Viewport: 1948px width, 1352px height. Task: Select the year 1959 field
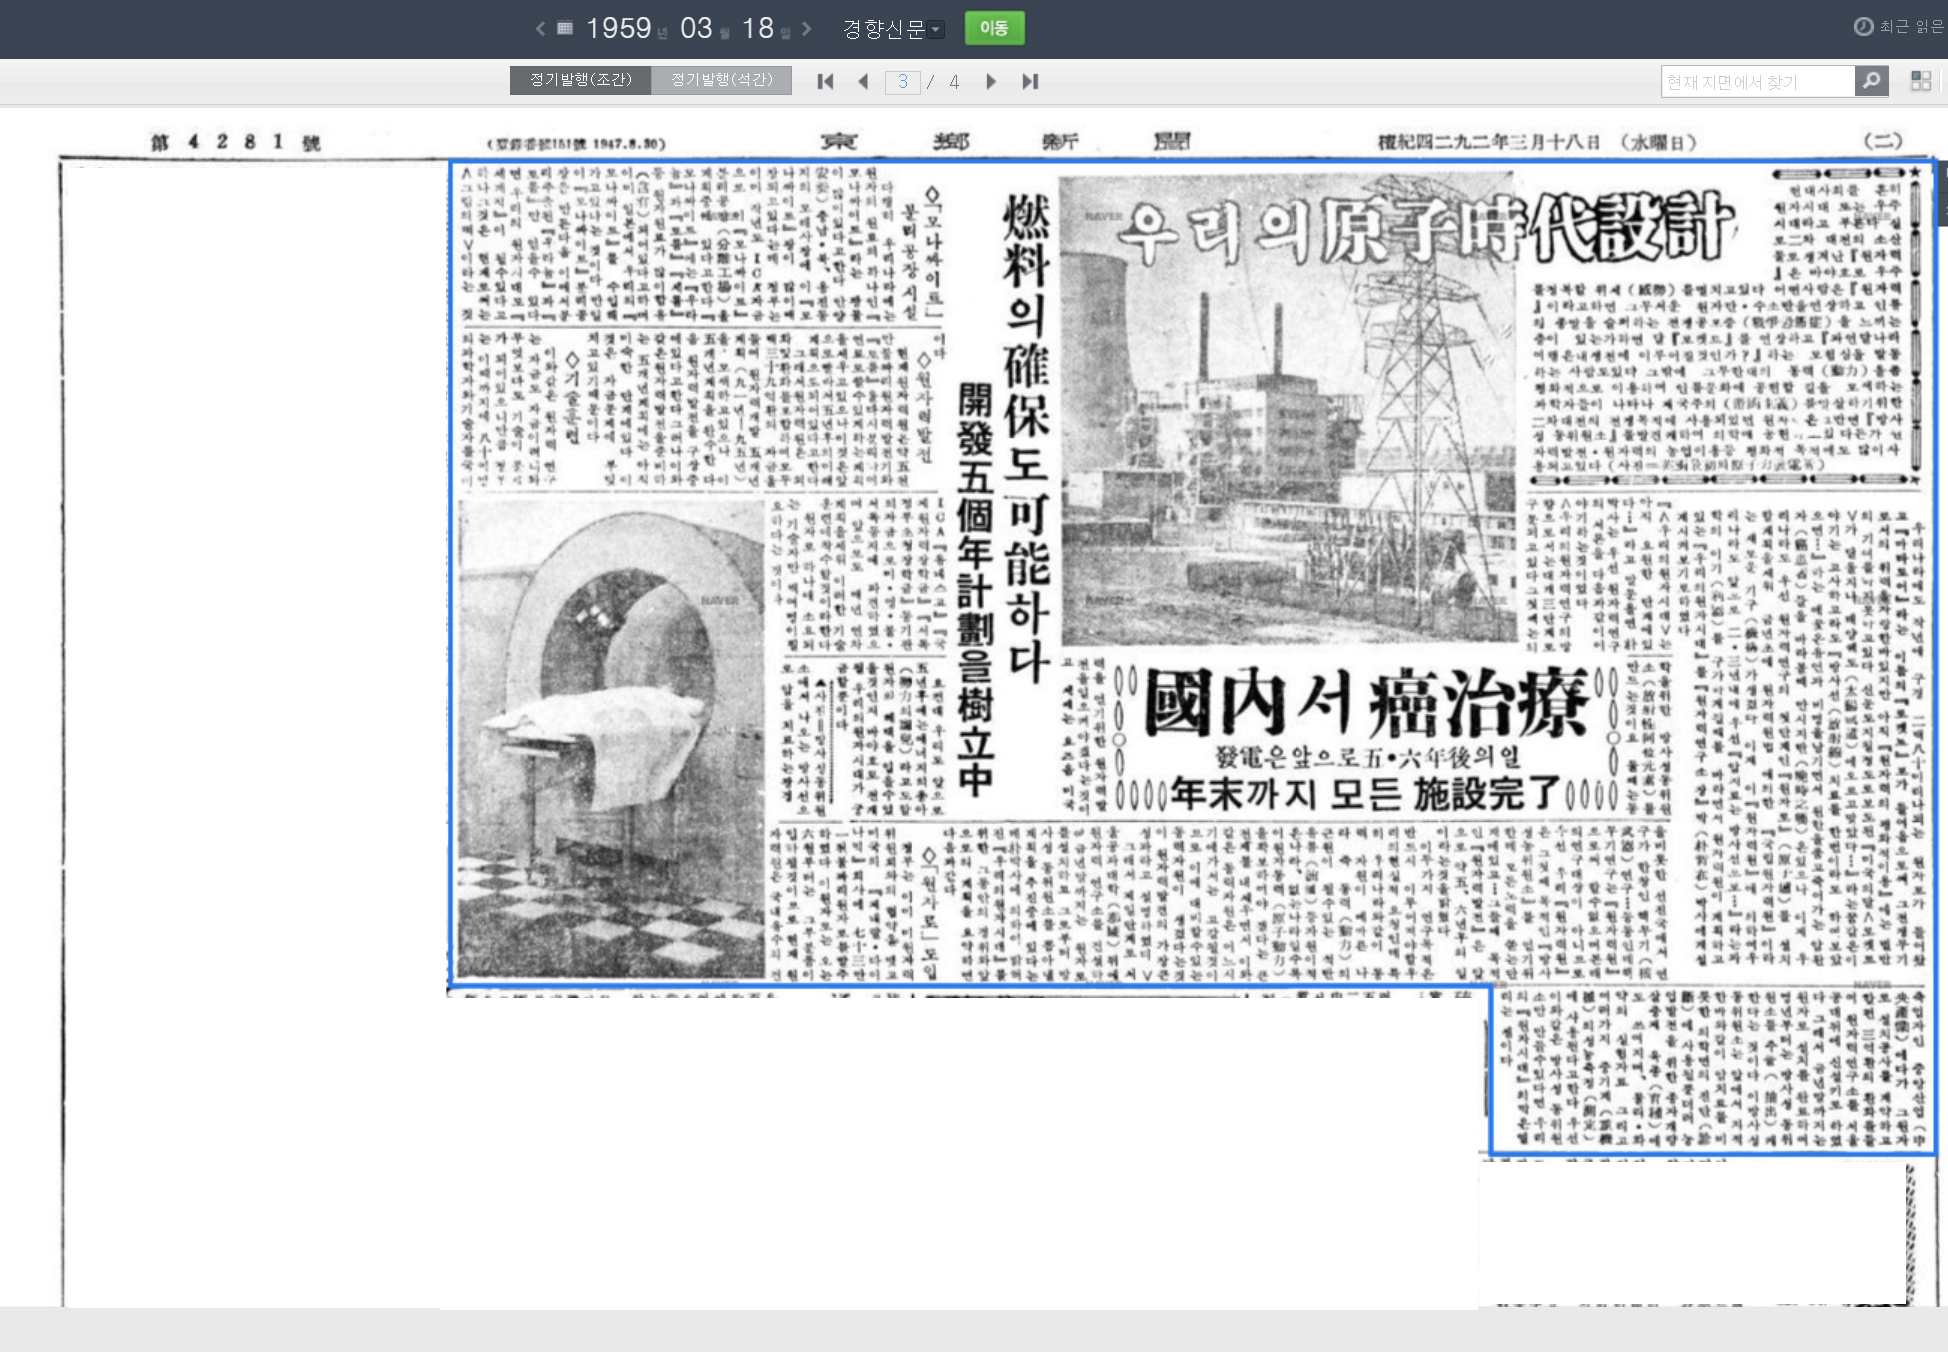click(x=618, y=28)
